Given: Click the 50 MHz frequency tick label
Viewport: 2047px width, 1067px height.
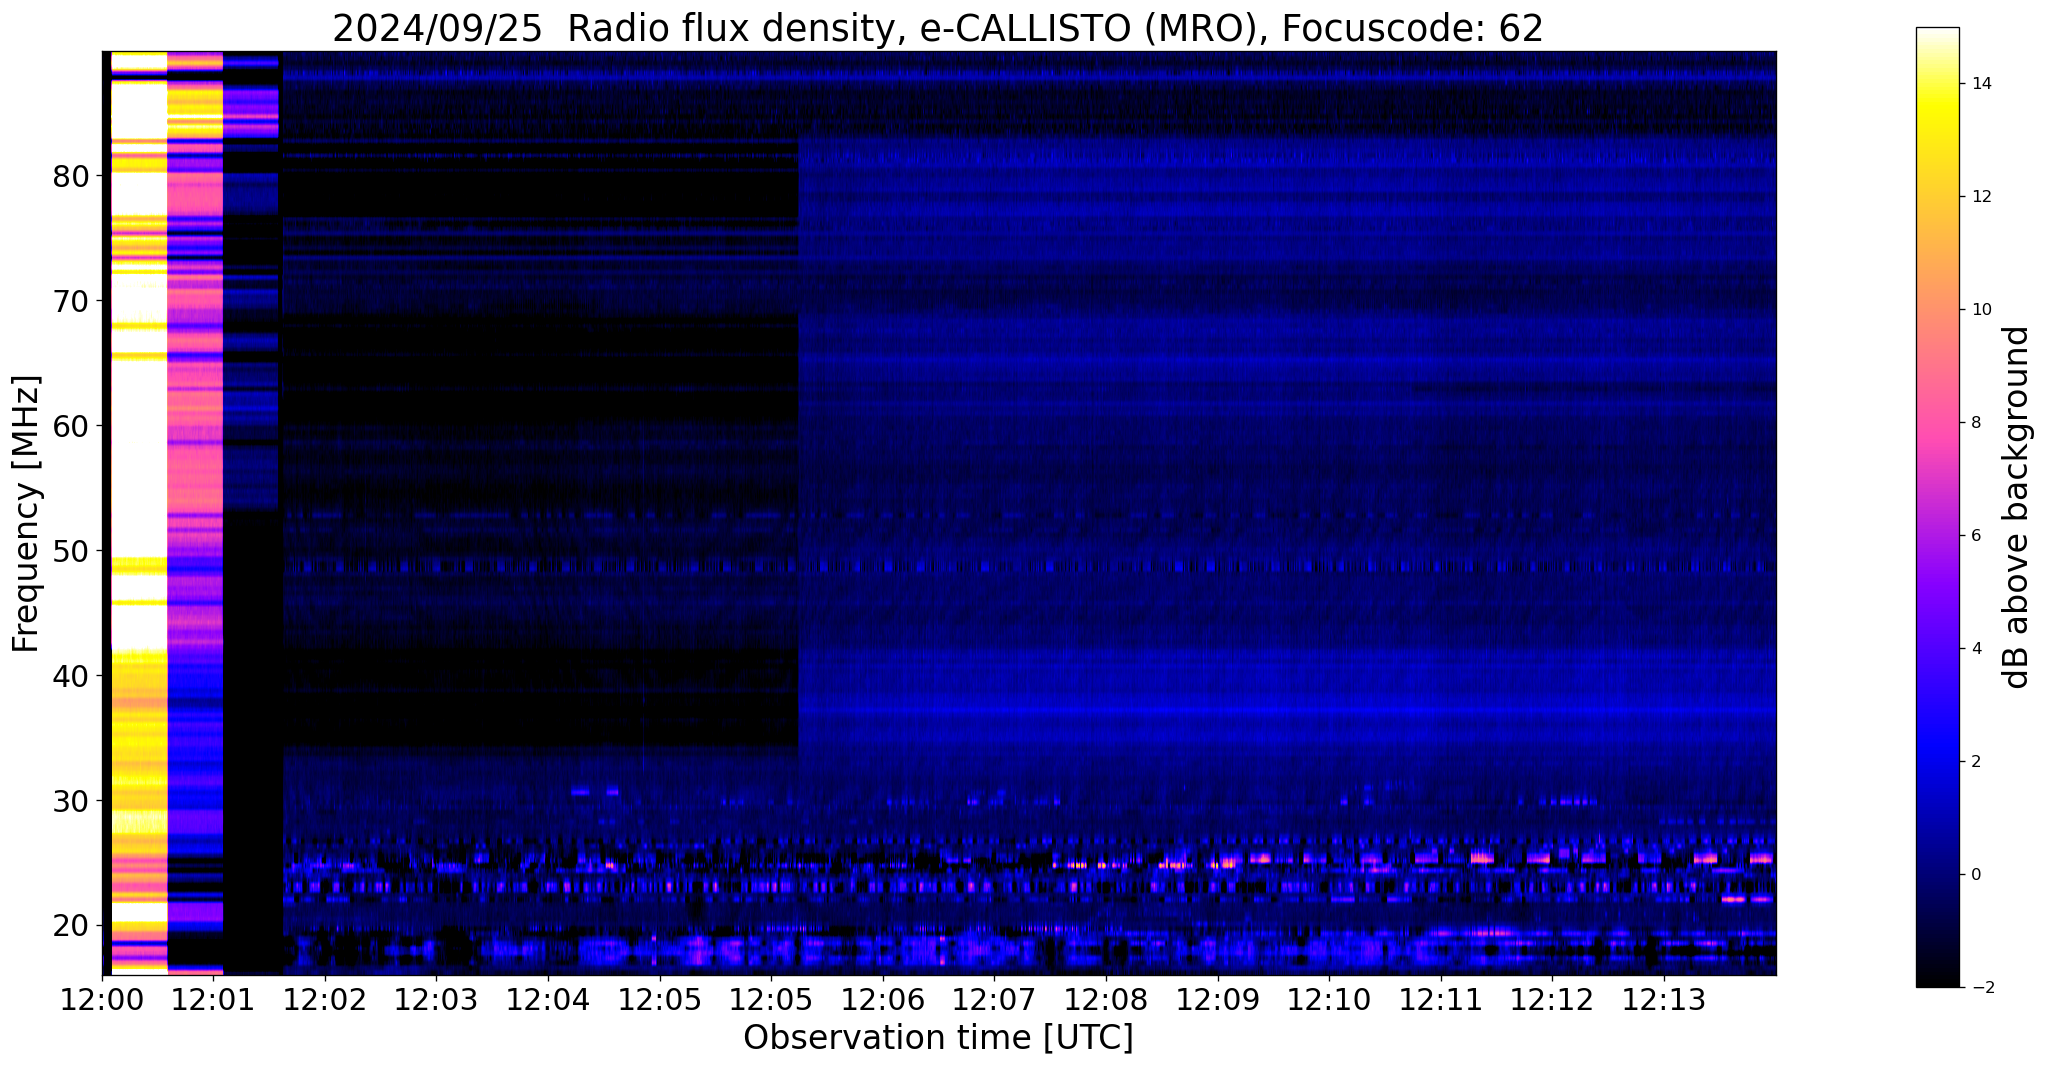Looking at the screenshot, I should tap(70, 551).
